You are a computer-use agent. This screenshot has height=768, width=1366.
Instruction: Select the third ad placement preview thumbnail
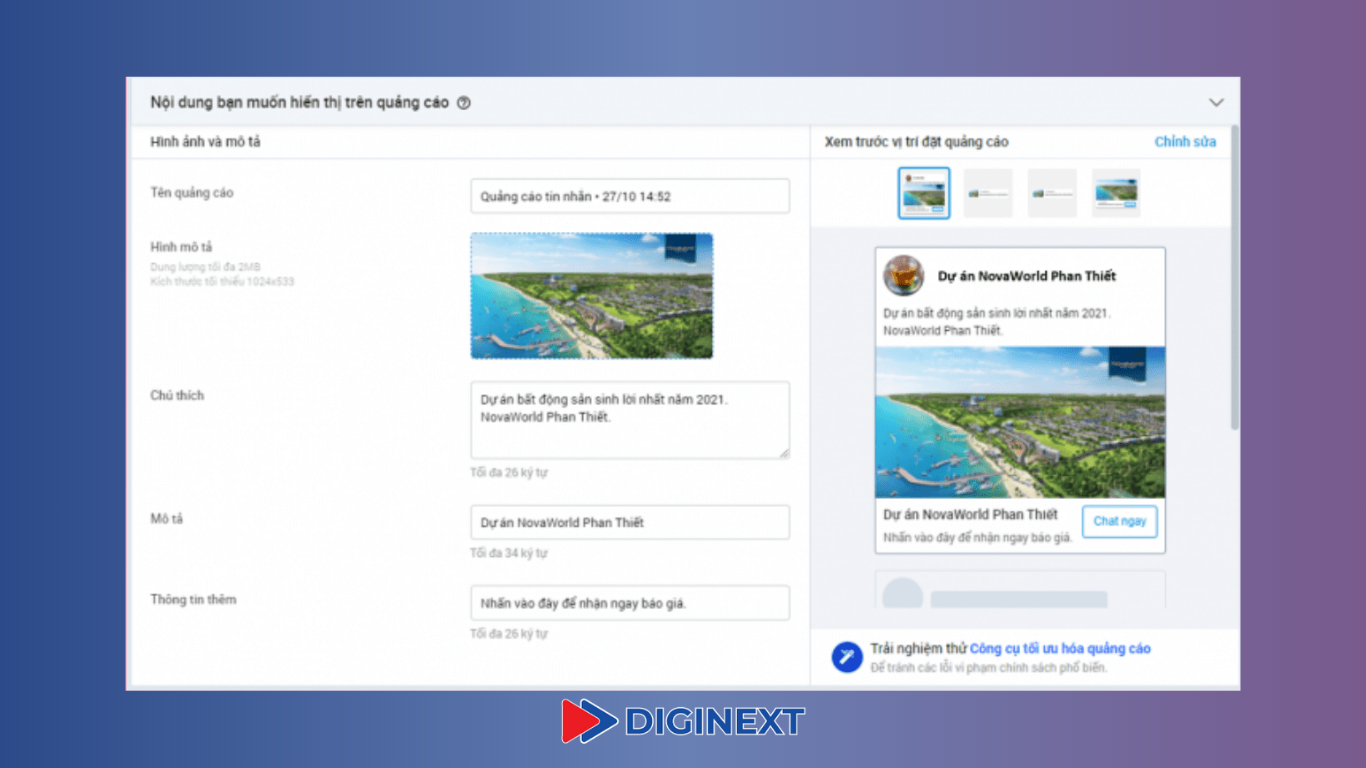tap(1052, 193)
